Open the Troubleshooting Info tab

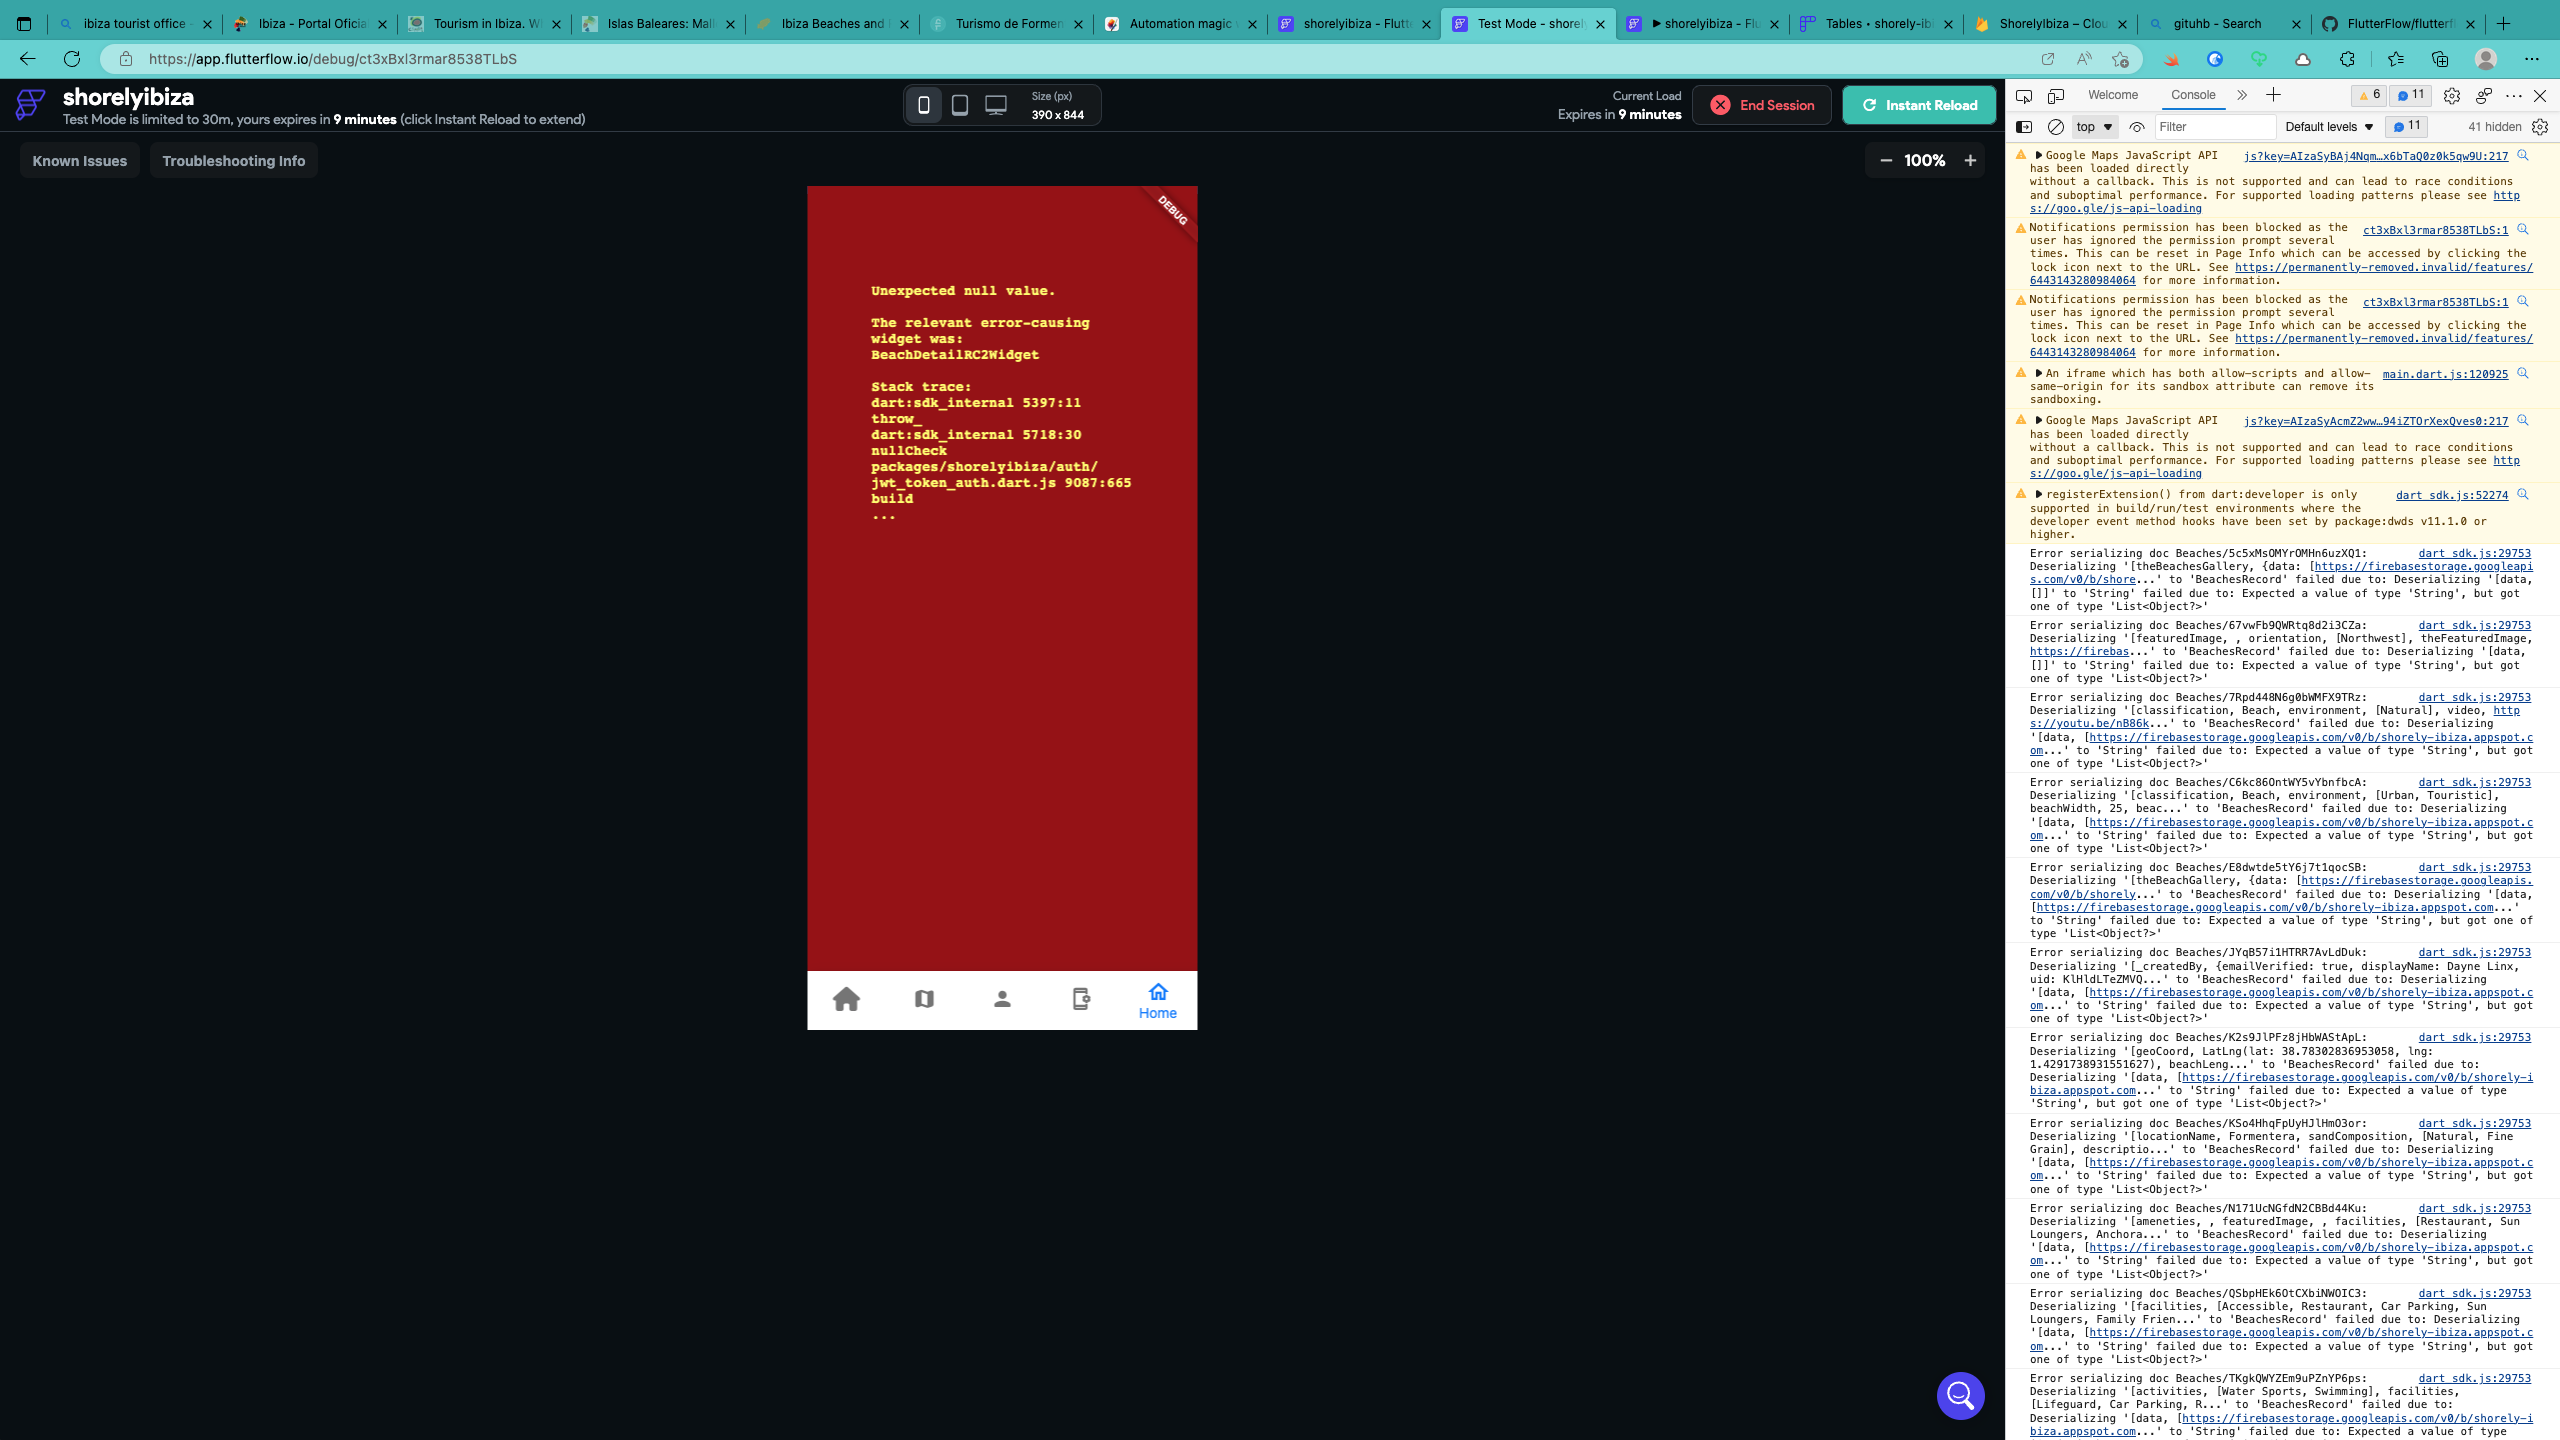click(234, 160)
